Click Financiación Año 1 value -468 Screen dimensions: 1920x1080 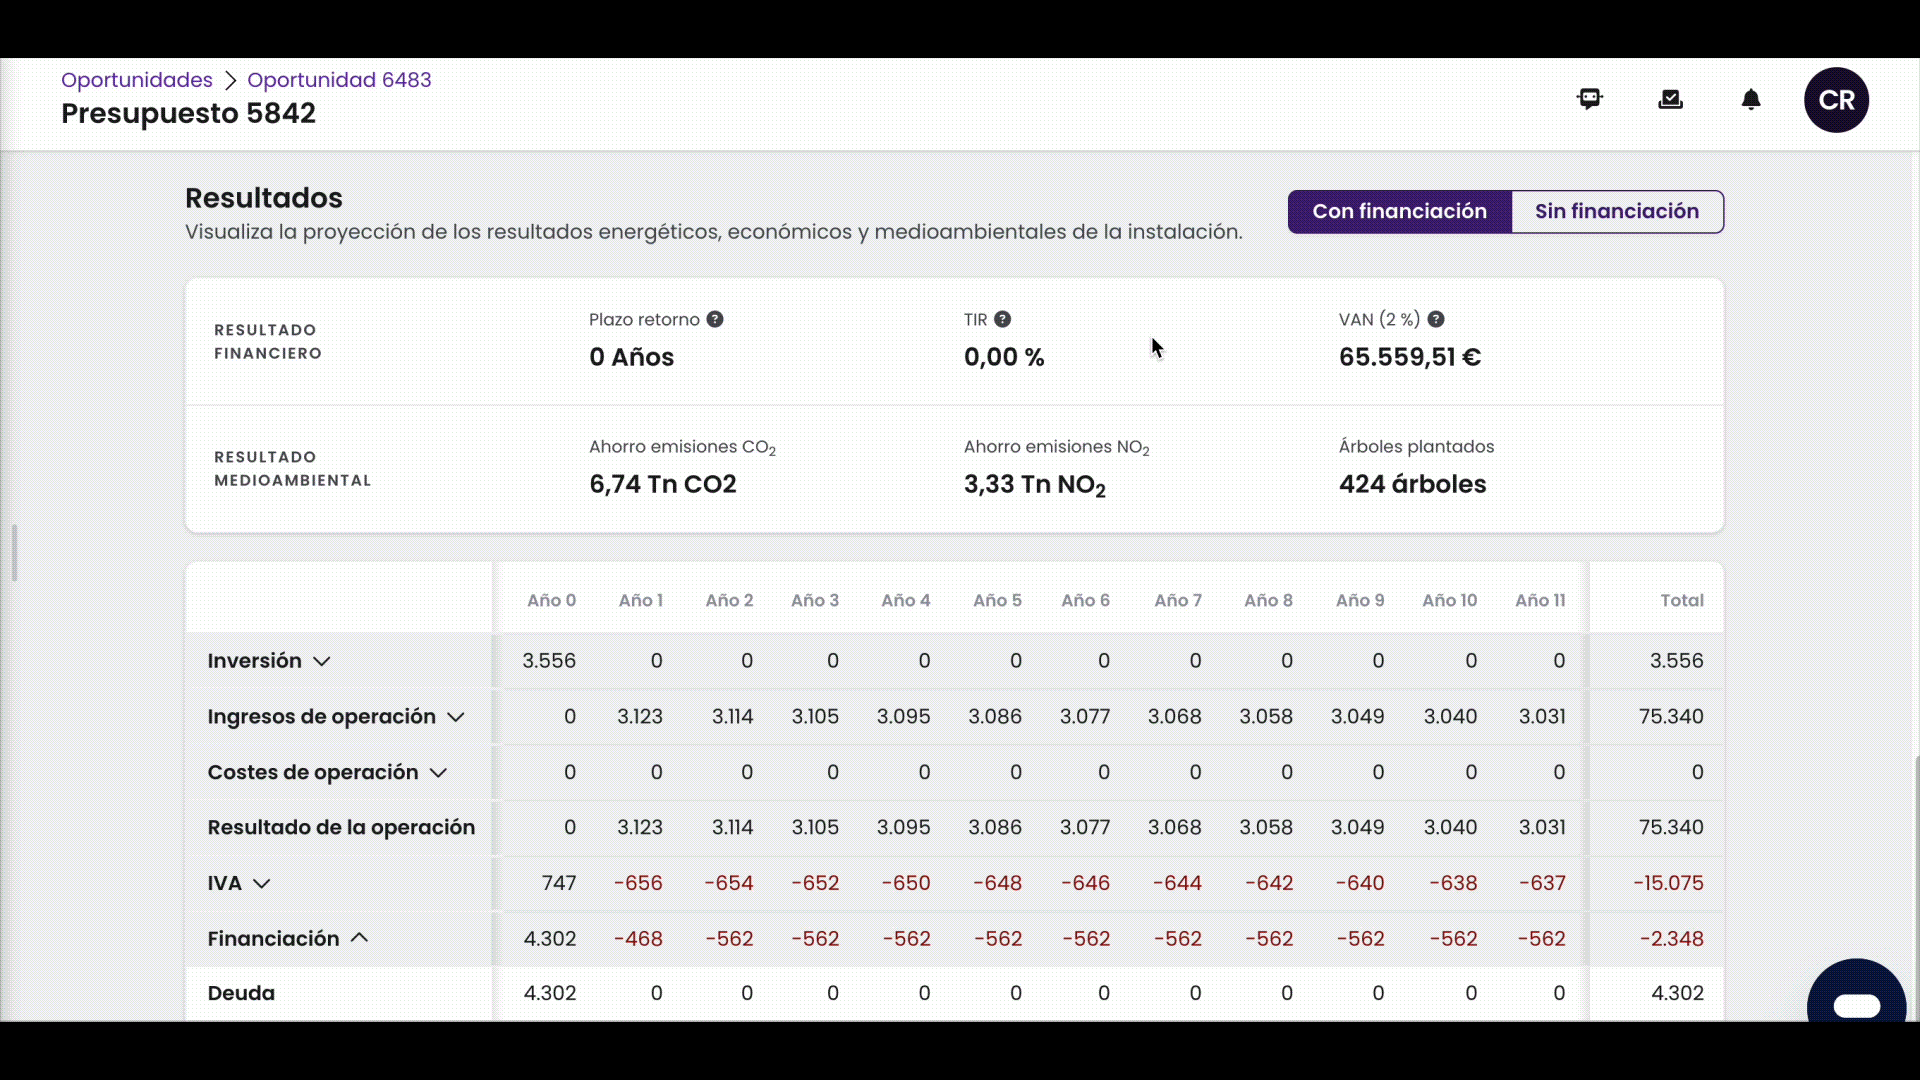[638, 939]
